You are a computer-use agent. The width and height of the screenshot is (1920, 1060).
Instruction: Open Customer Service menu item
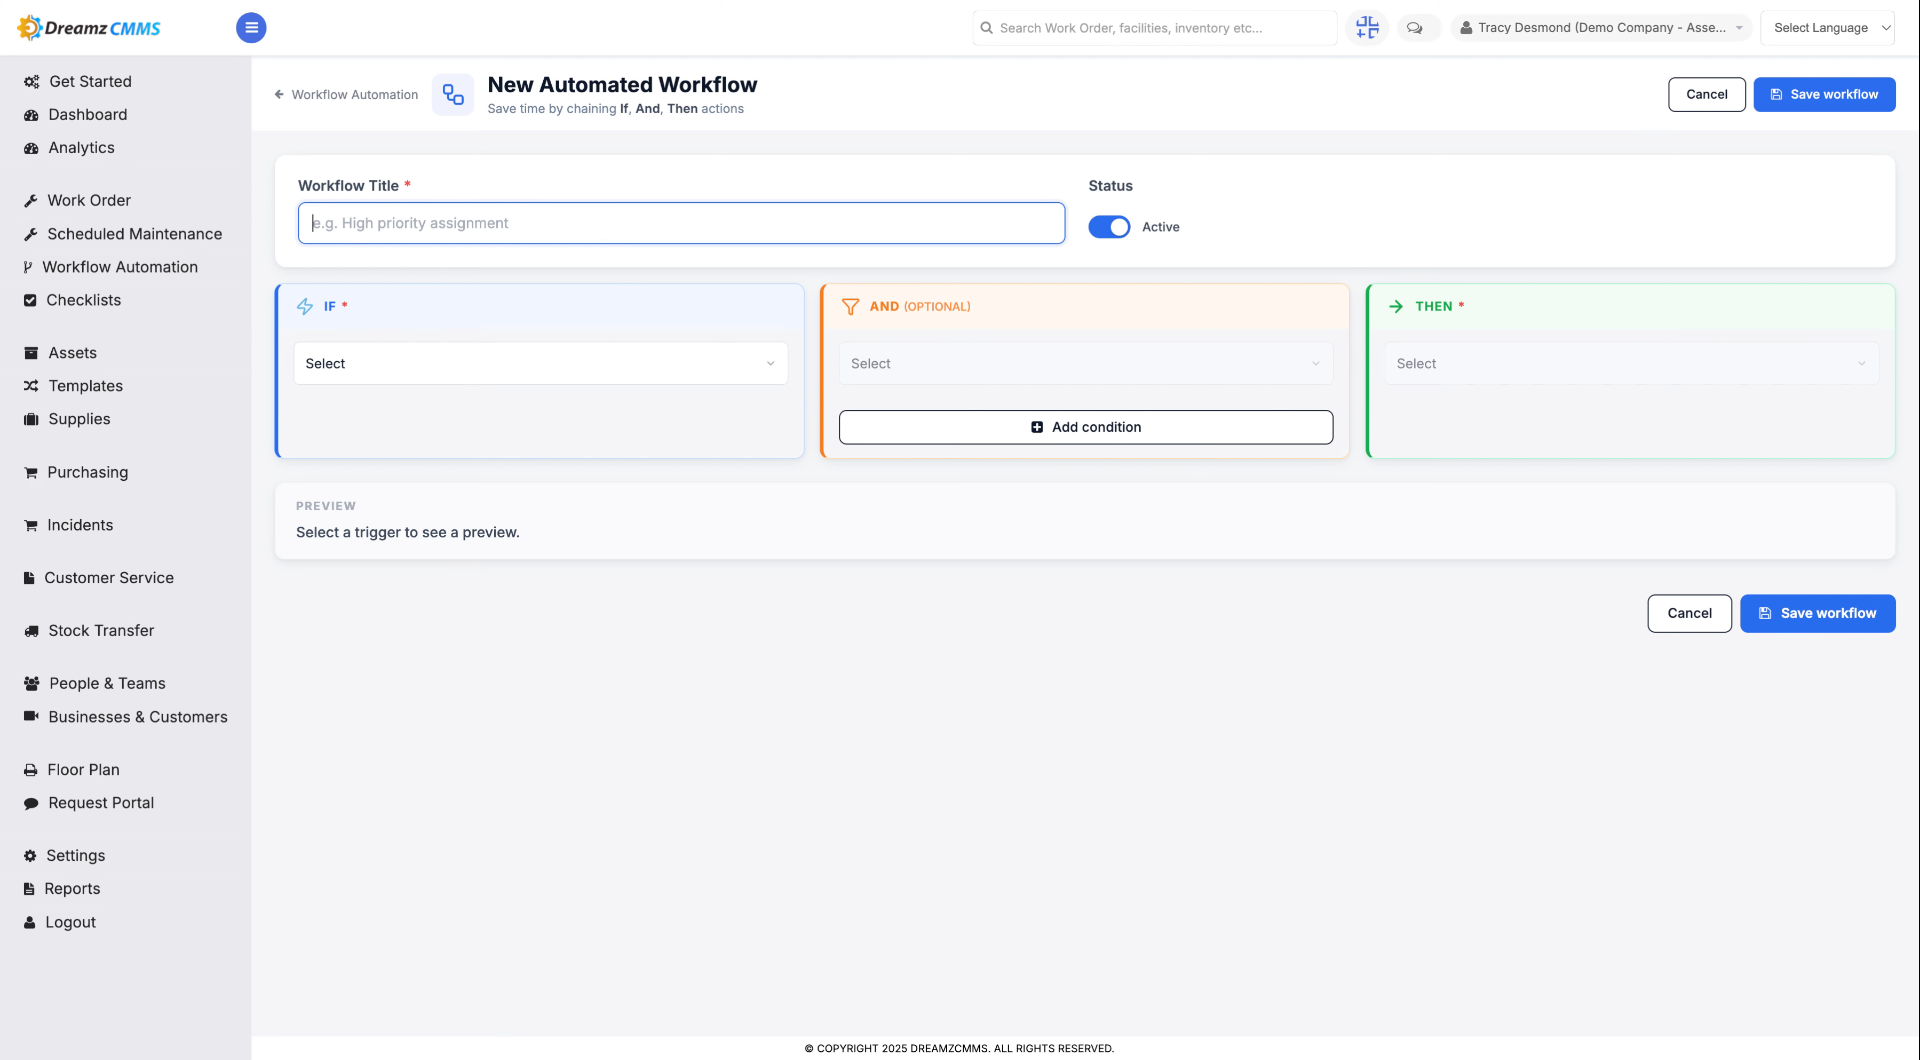[x=109, y=578]
